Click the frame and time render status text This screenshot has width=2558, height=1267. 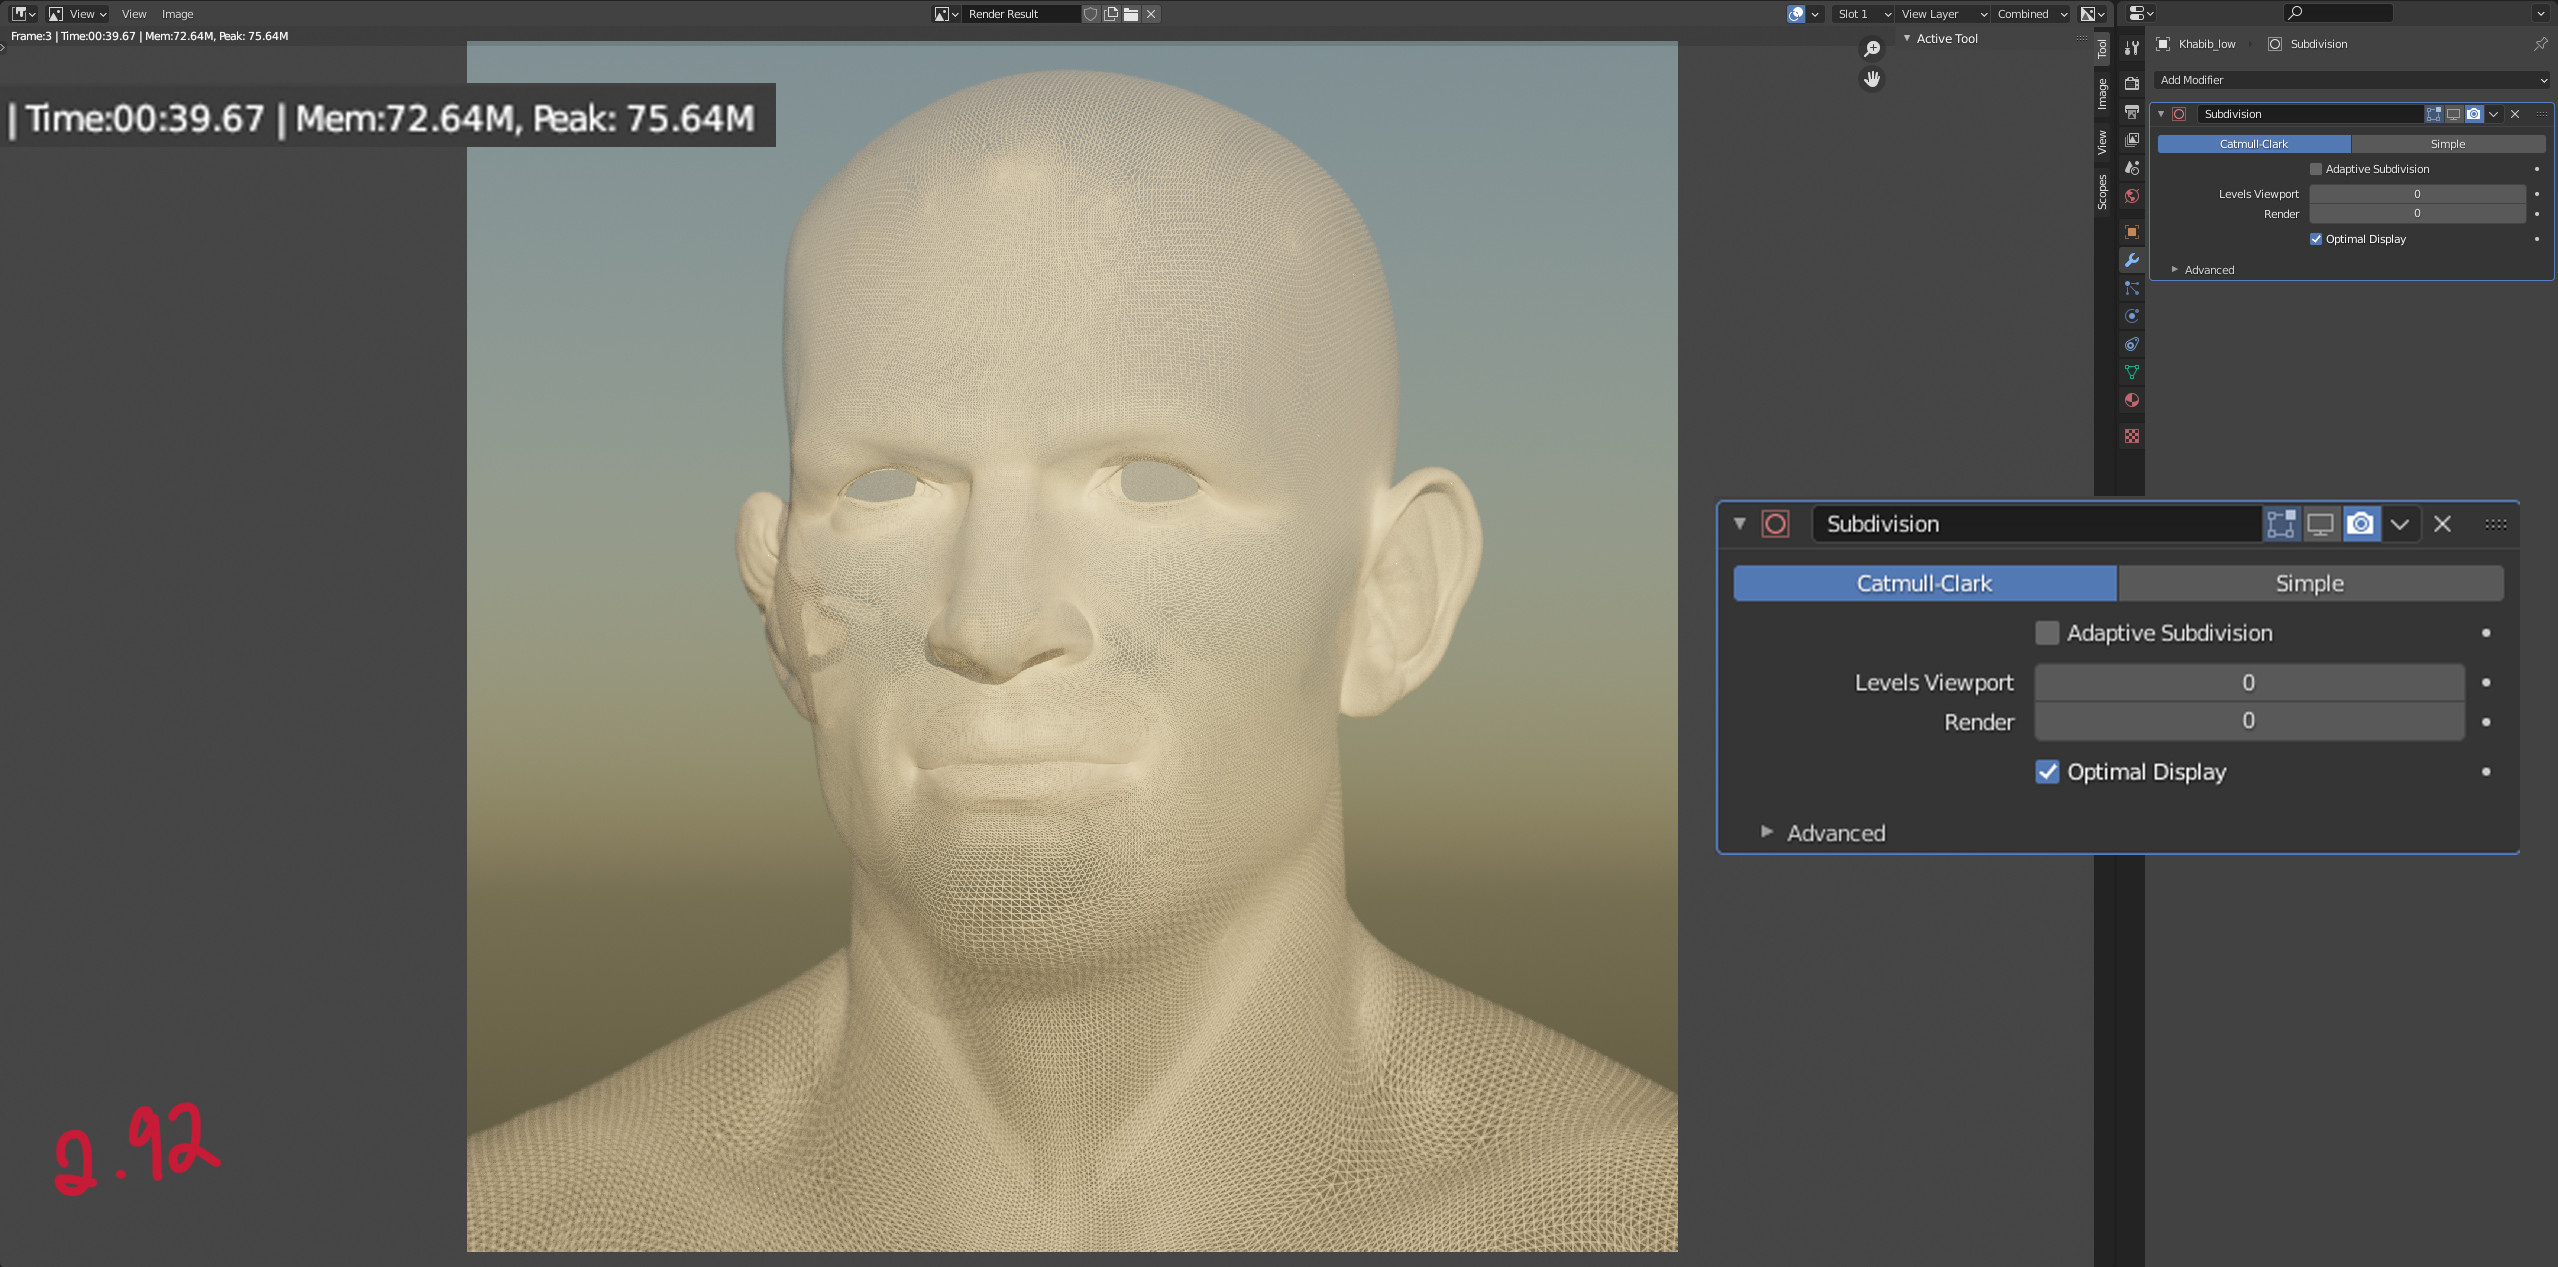pos(150,36)
